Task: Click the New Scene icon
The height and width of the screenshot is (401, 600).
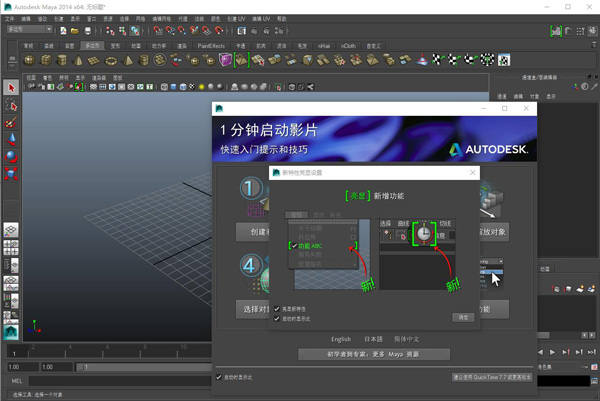Action: point(63,31)
